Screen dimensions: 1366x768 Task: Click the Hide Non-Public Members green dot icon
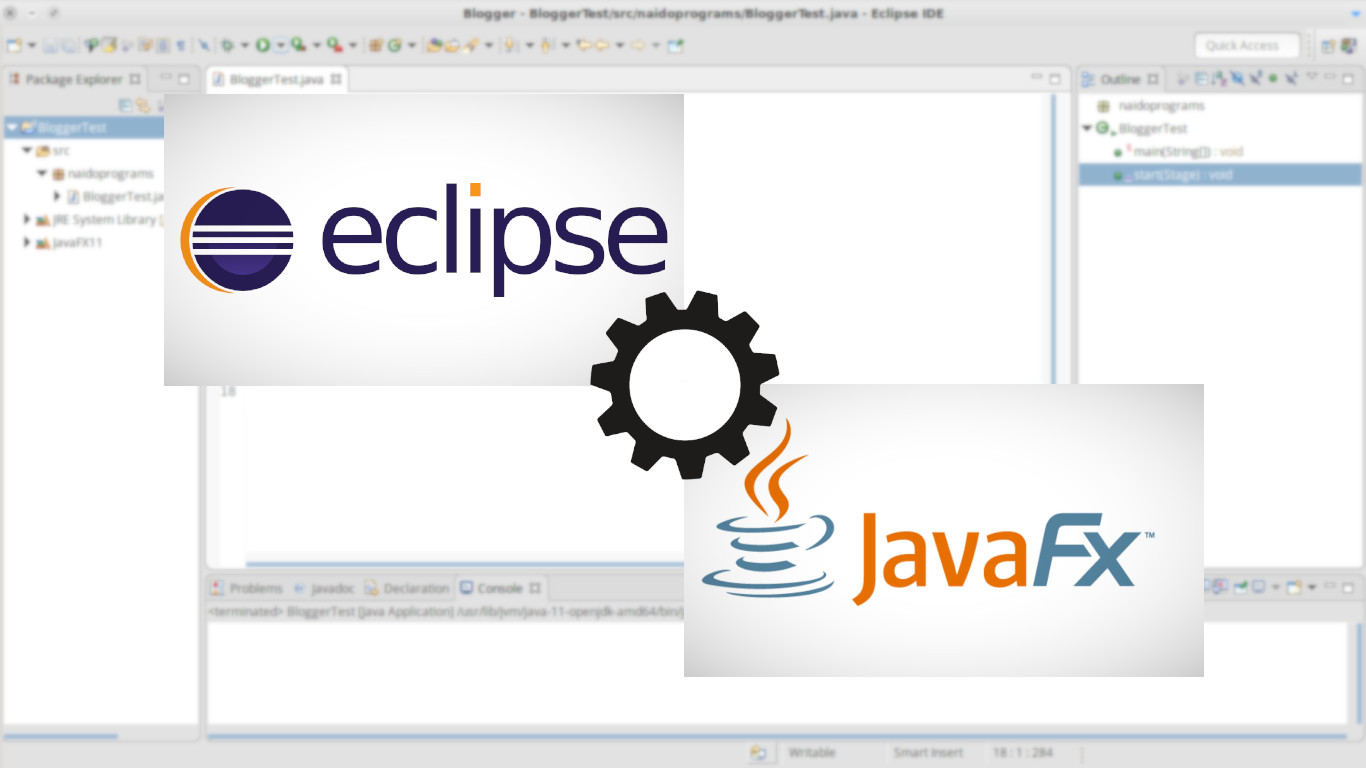coord(1272,79)
